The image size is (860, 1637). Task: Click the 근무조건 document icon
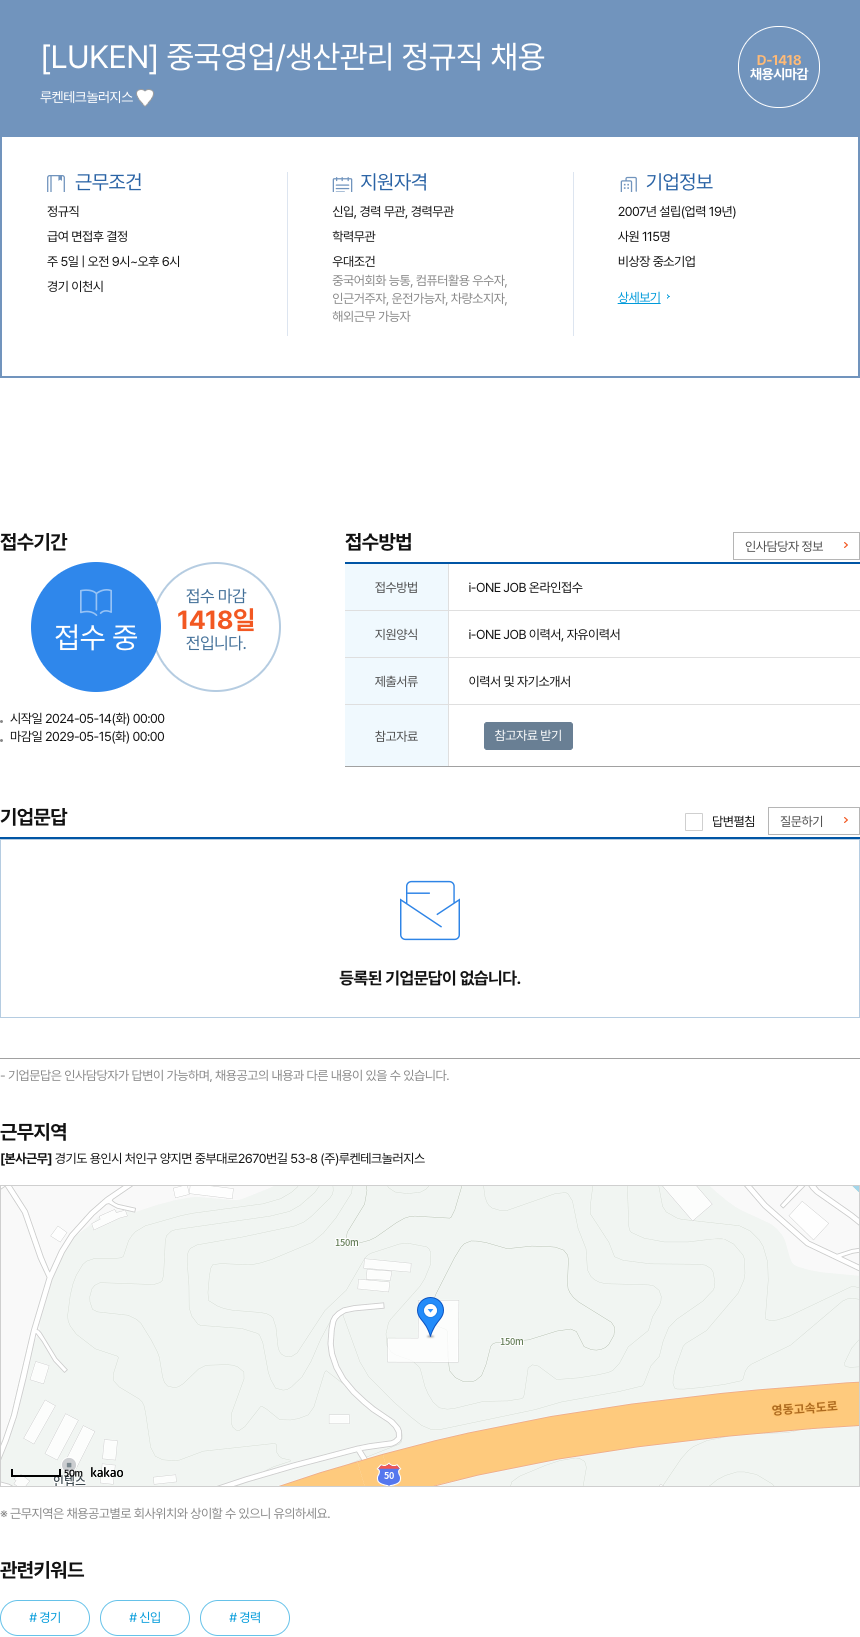point(56,183)
